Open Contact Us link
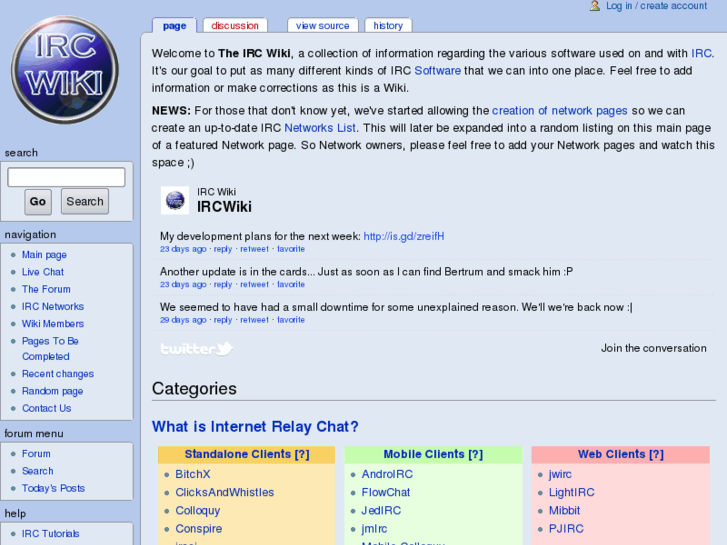 pyautogui.click(x=46, y=408)
